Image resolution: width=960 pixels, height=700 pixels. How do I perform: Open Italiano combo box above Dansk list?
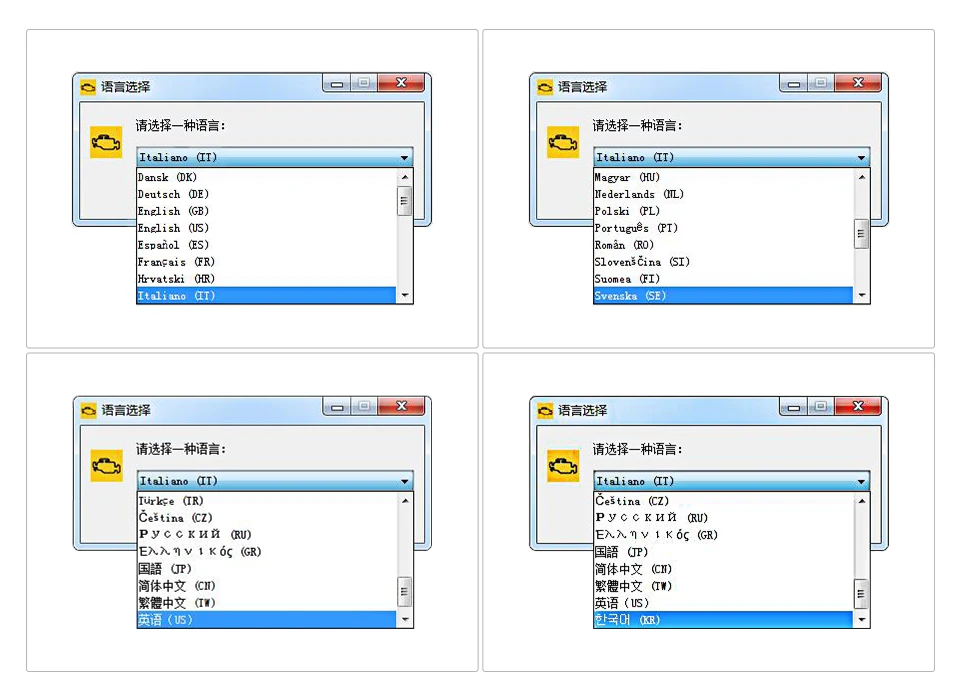pyautogui.click(x=275, y=157)
